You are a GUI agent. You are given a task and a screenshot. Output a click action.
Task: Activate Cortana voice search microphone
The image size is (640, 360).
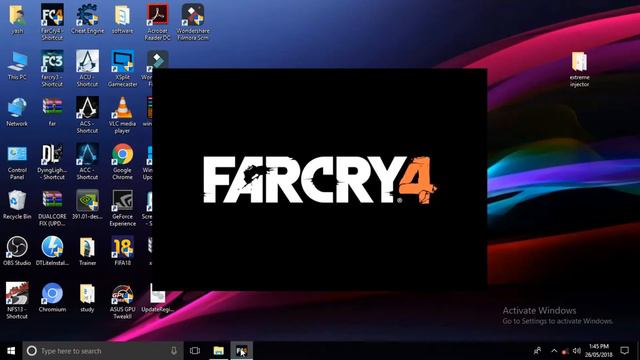[x=174, y=351]
